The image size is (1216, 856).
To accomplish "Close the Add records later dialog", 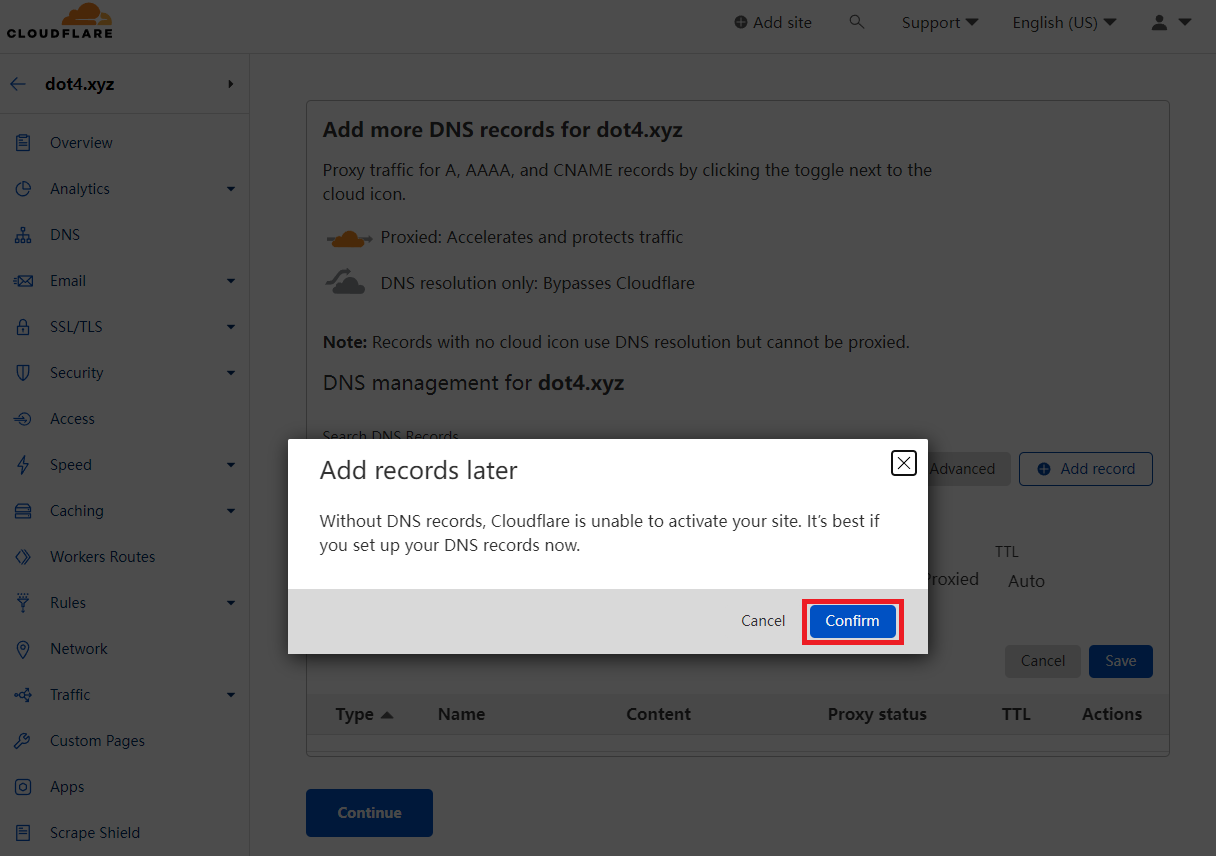I will coord(904,463).
